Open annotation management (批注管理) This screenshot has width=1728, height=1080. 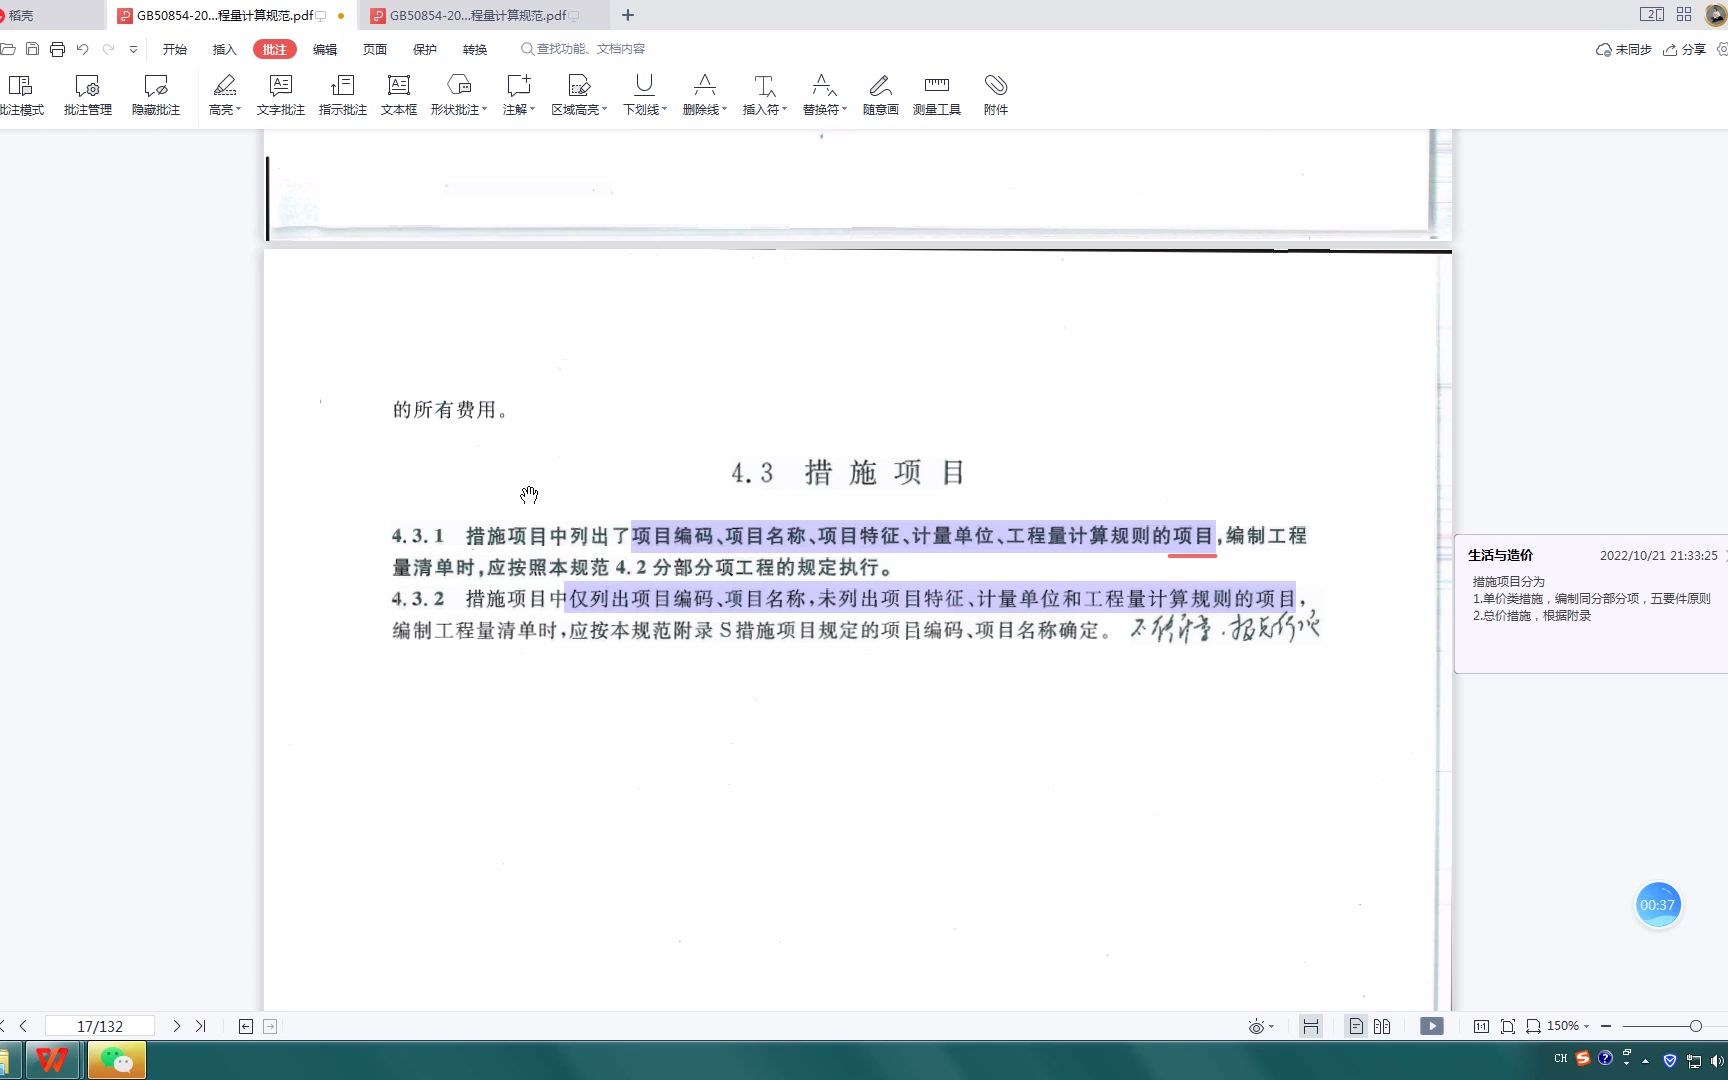[88, 95]
